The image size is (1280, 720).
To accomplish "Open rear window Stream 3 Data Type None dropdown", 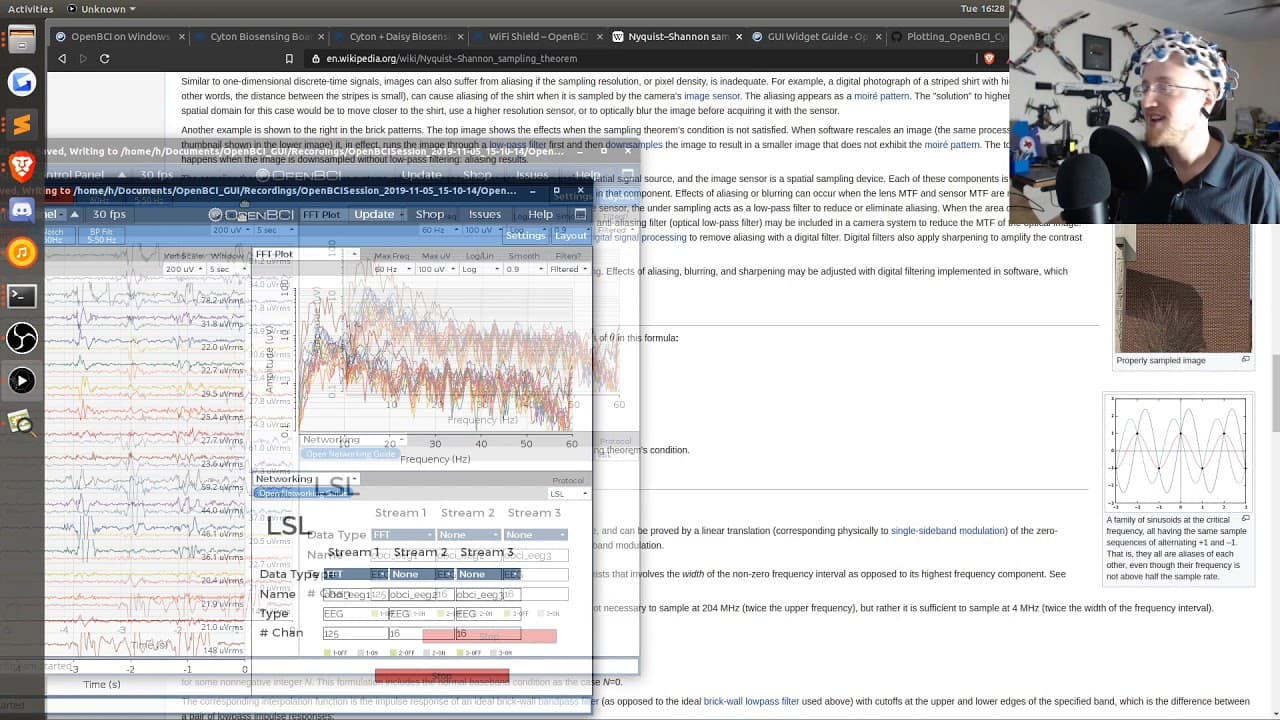I will tap(535, 535).
